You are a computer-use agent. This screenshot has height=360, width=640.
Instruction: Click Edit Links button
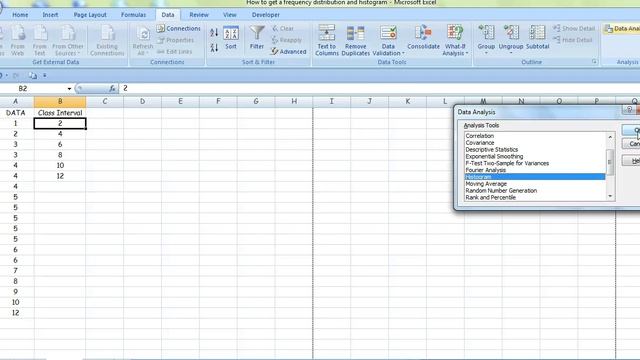174,51
